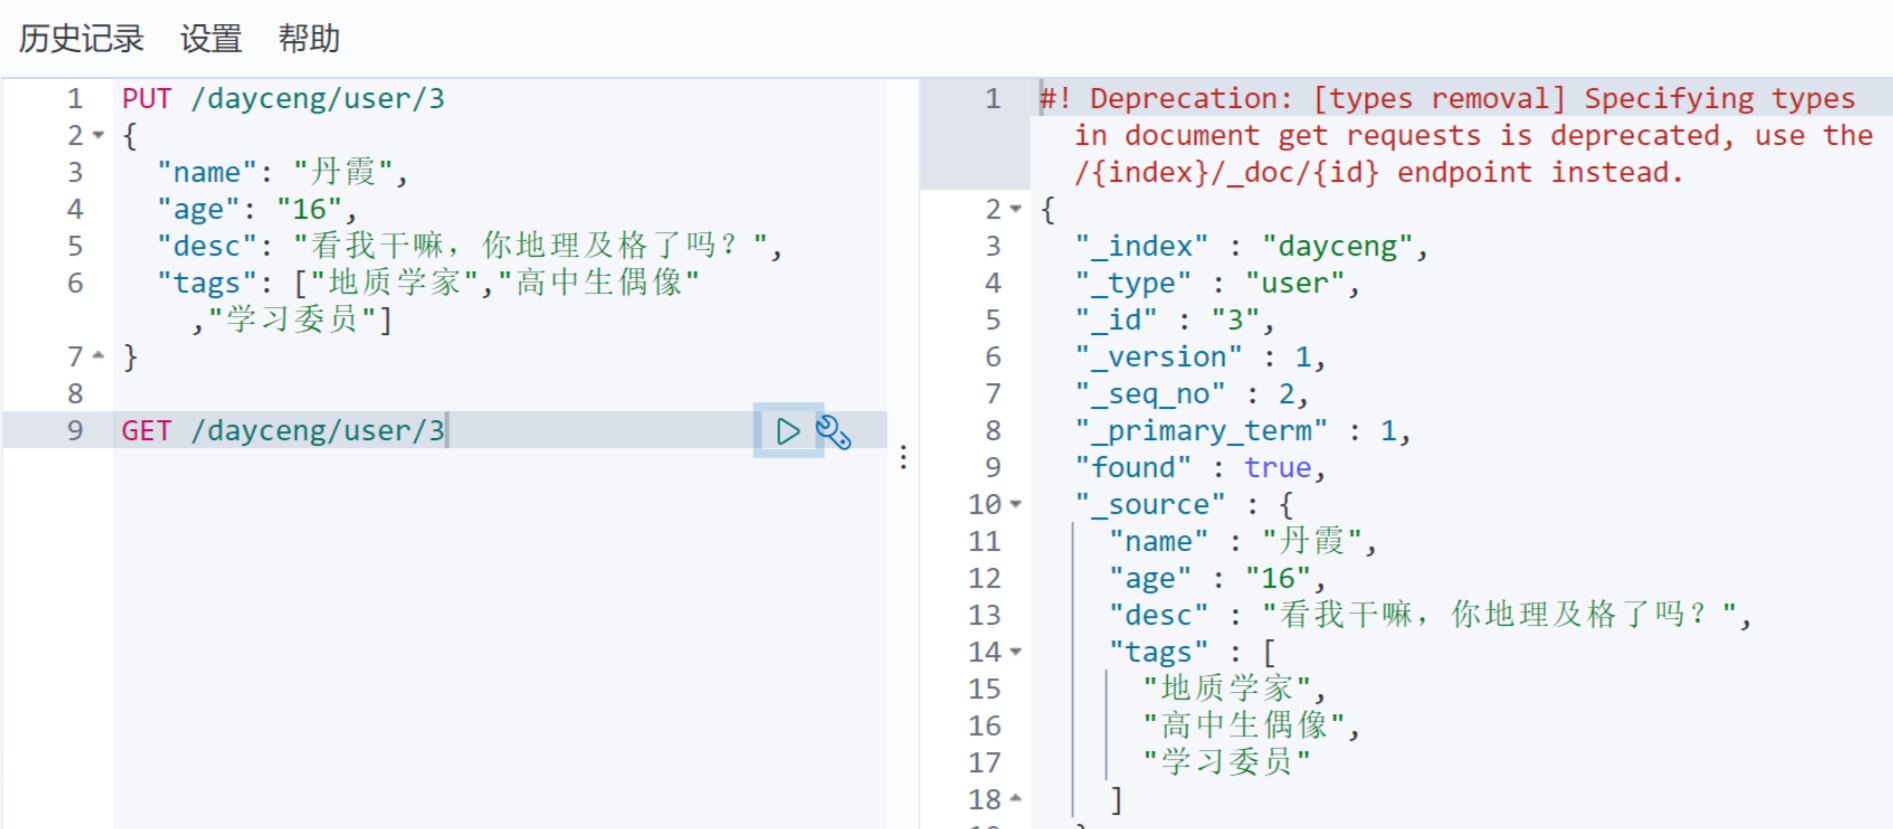The width and height of the screenshot is (1893, 829).
Task: Click "_version" : 1 in response
Action: [x=1201, y=357]
